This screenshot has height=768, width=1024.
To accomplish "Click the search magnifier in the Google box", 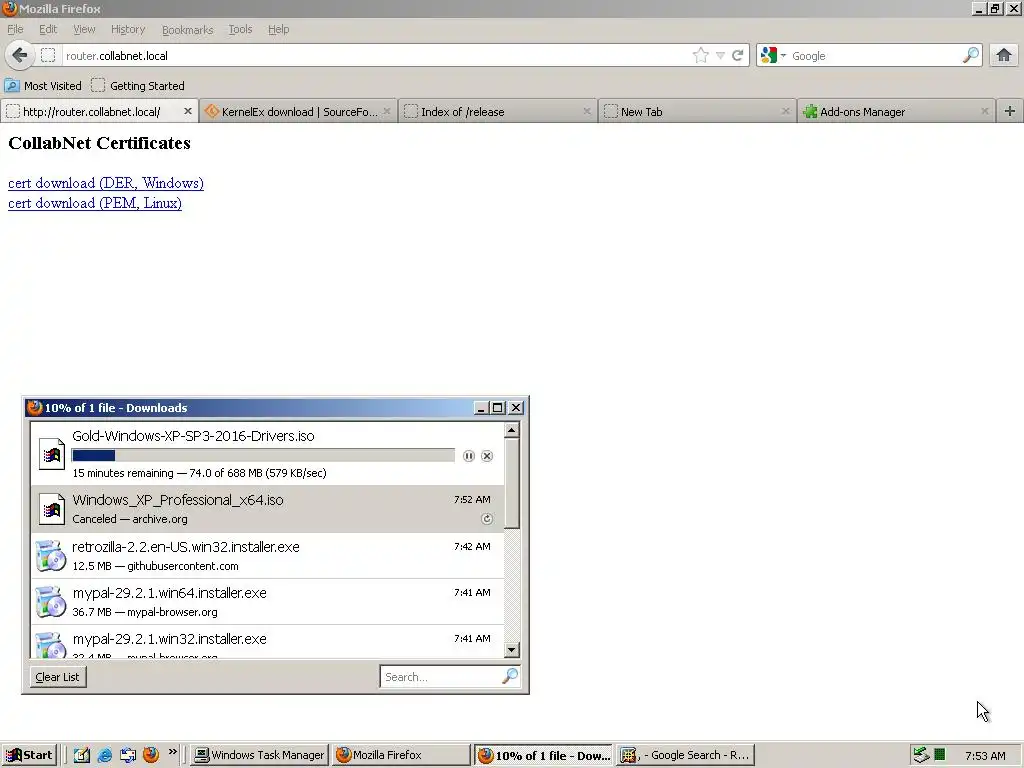I will click(970, 56).
